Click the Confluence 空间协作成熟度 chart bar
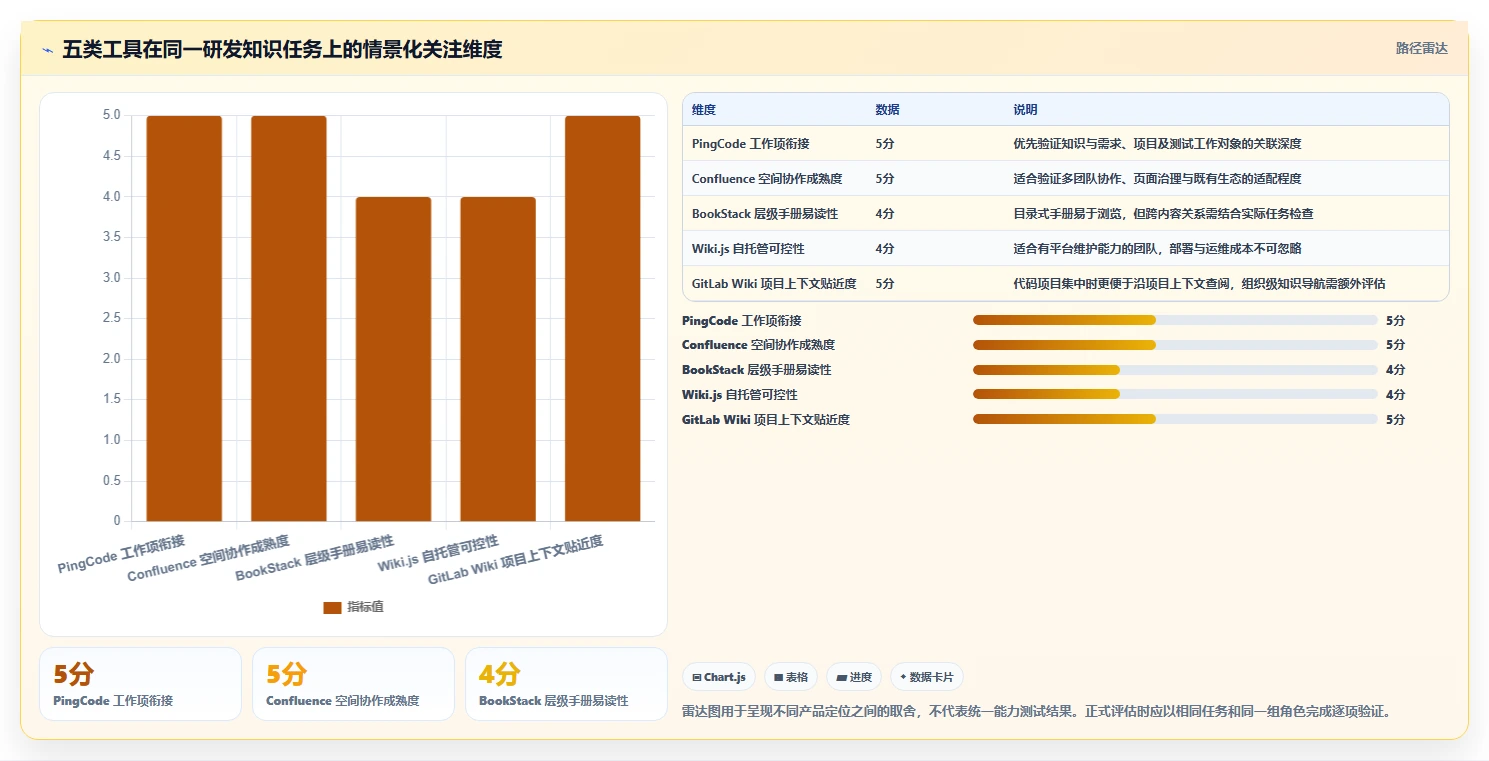This screenshot has width=1489, height=761. click(288, 318)
